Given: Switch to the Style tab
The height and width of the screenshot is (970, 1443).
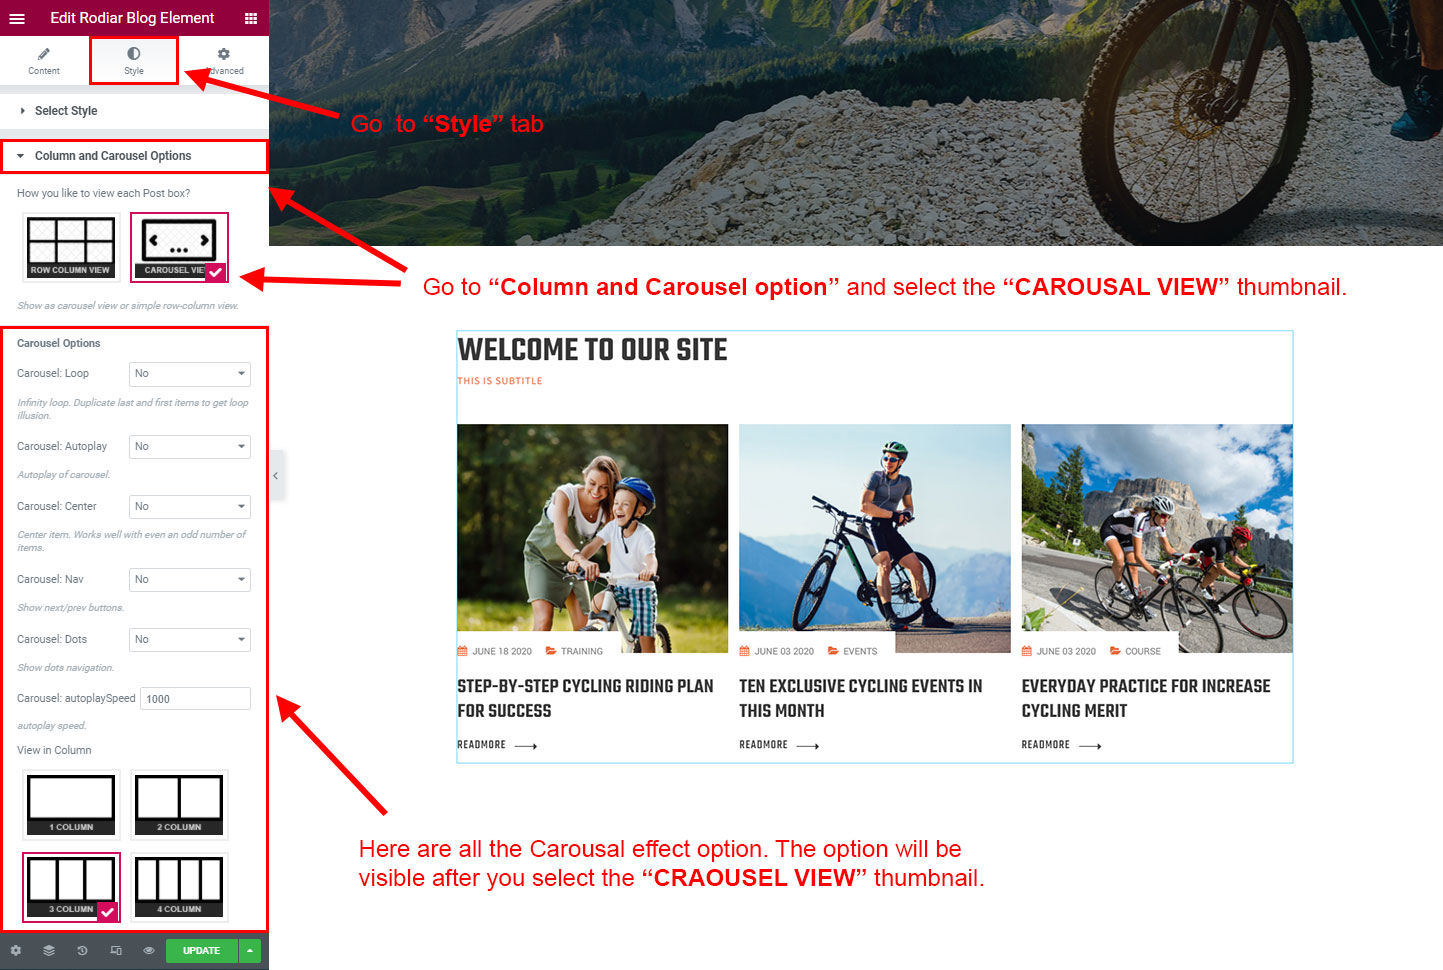Looking at the screenshot, I should [x=134, y=61].
